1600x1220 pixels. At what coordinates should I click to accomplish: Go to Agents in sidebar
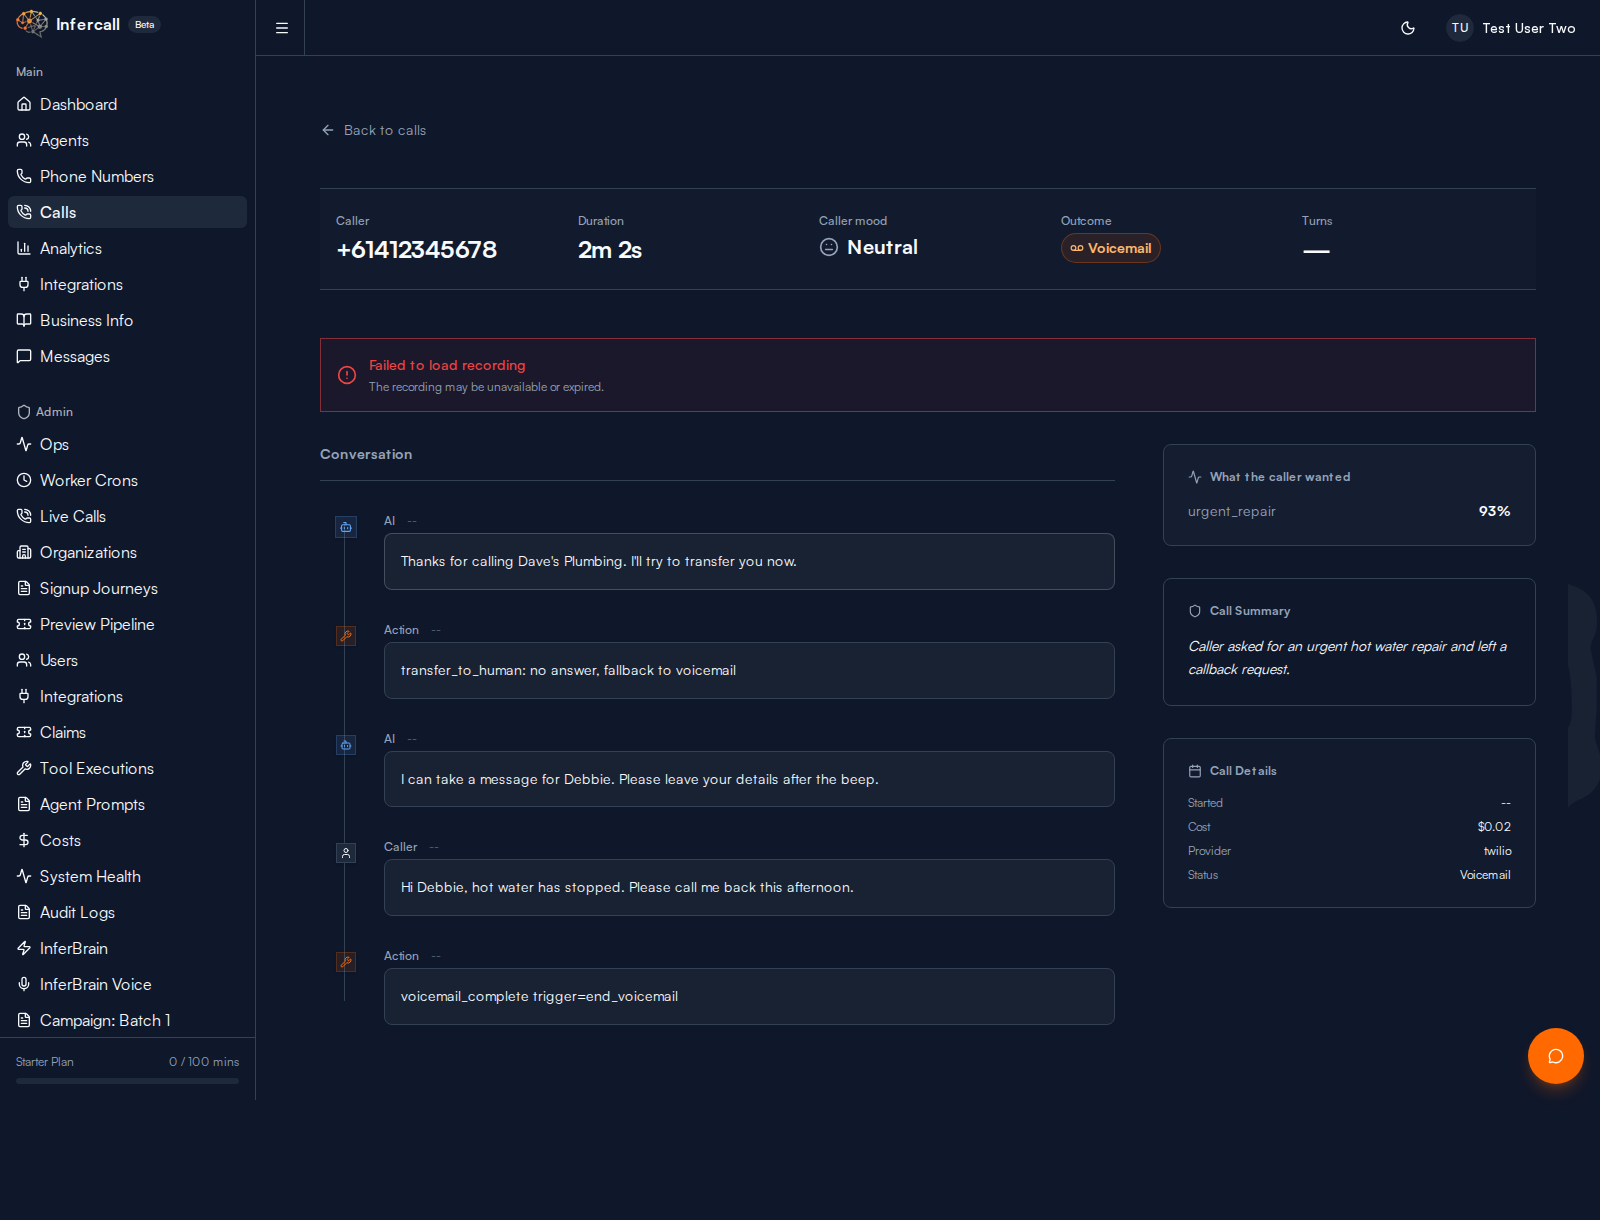[64, 140]
